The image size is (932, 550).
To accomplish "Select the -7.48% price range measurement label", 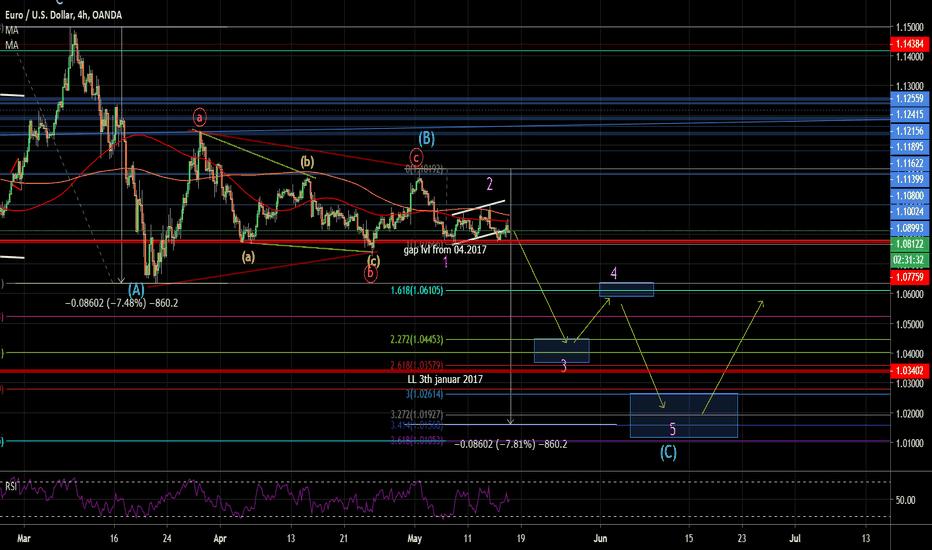I will (x=122, y=303).
